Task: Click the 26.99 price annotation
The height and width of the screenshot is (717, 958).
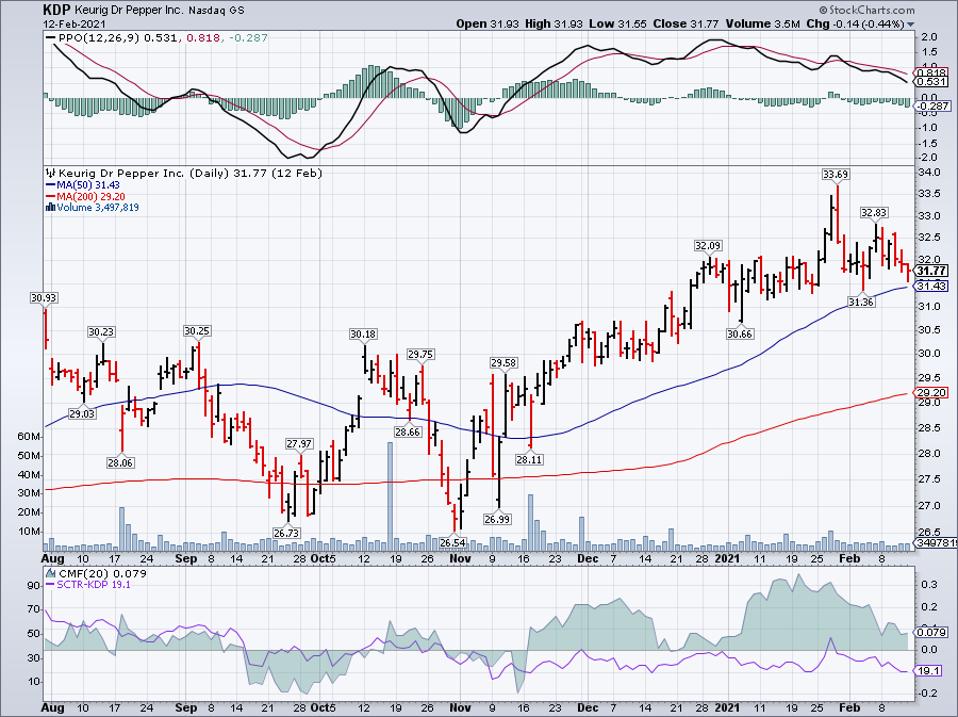Action: (x=497, y=519)
